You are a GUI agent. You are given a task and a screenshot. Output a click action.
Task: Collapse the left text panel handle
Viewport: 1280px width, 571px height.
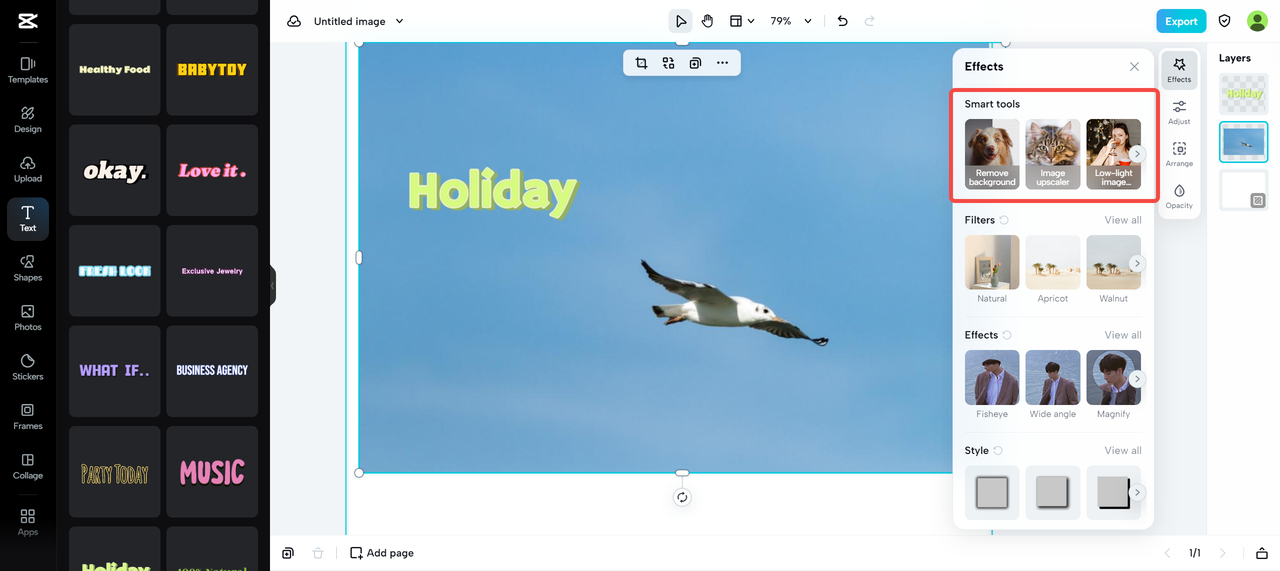point(272,285)
